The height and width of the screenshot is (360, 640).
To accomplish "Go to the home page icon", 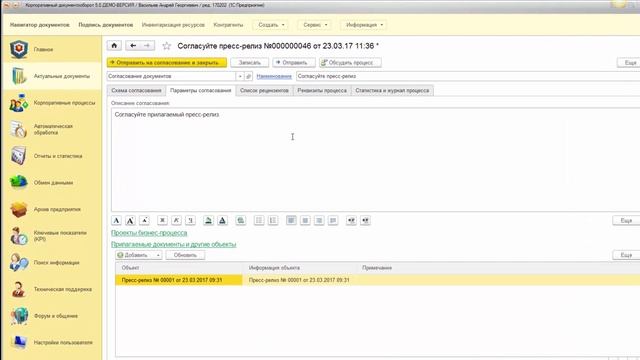I will tap(114, 46).
